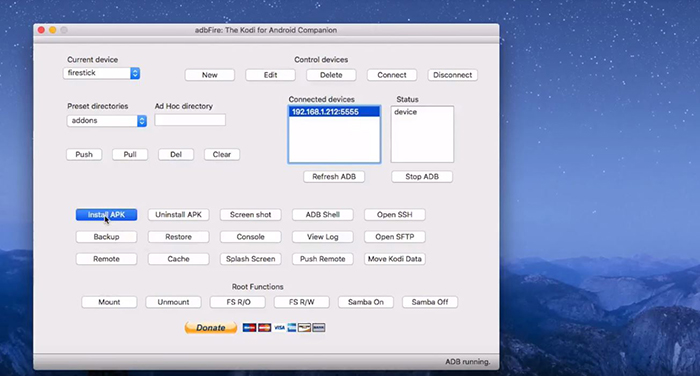This screenshot has height=376, width=700.
Task: Expand the Preset directories addons dropdown
Action: click(107, 121)
